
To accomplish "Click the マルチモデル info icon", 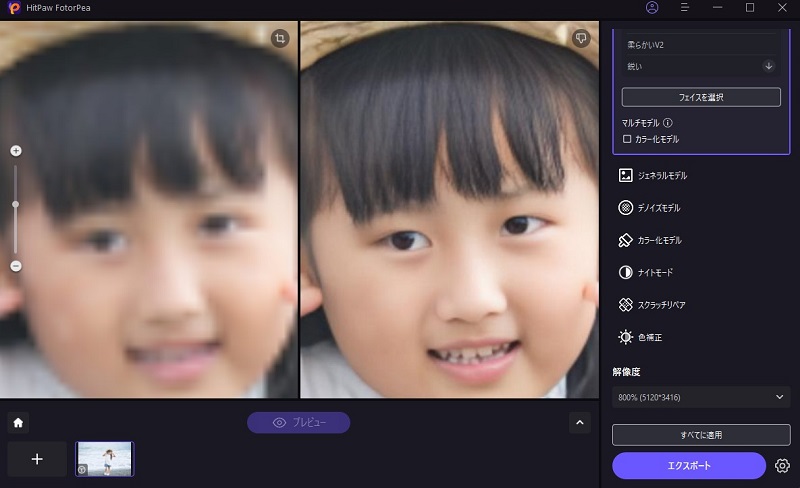I will pos(668,123).
